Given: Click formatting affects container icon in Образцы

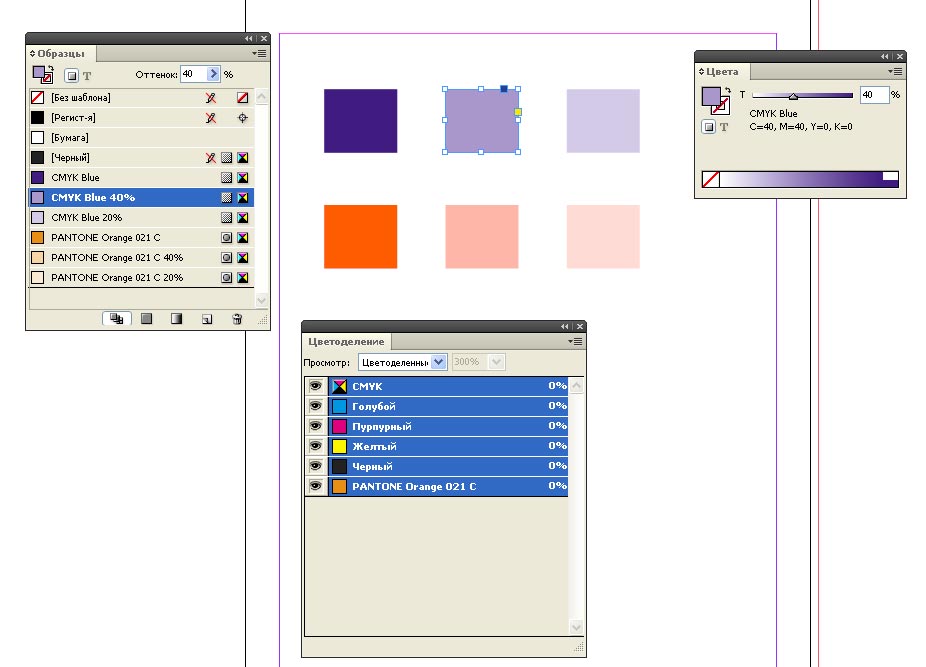Looking at the screenshot, I should pos(71,76).
